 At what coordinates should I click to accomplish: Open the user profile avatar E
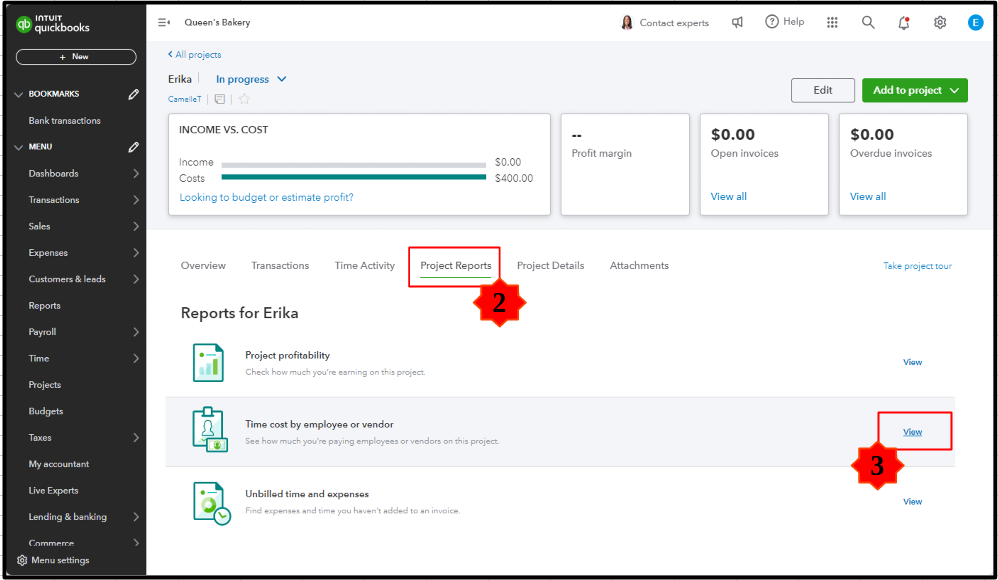975,22
